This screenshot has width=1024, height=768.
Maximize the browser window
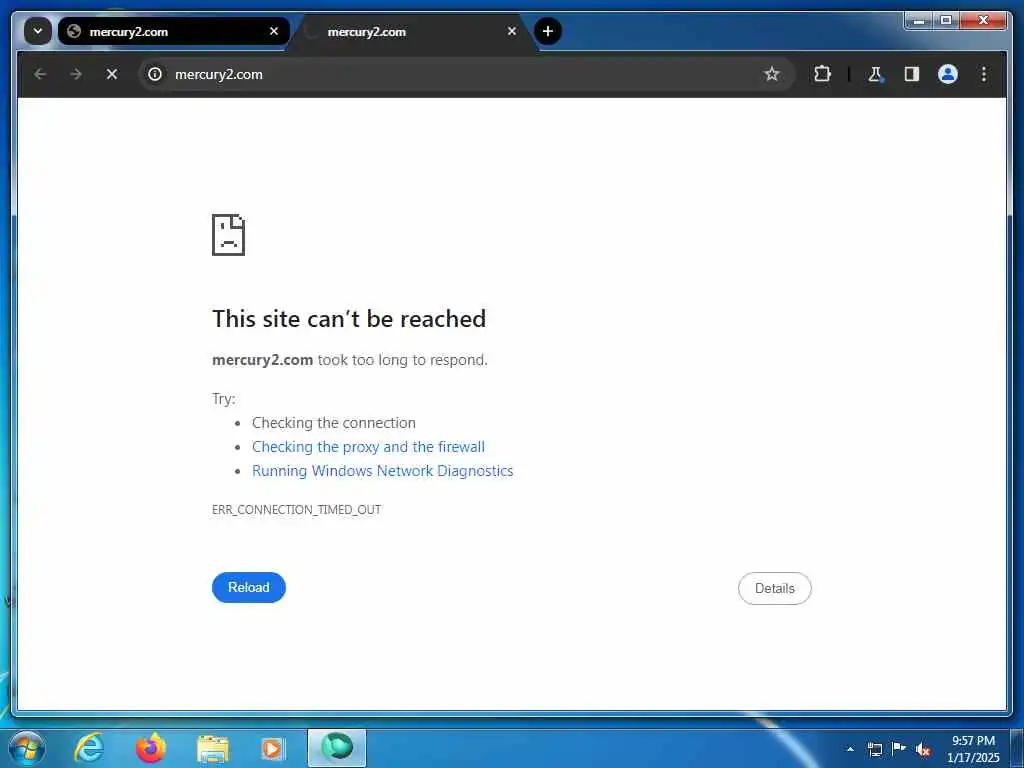pos(945,21)
